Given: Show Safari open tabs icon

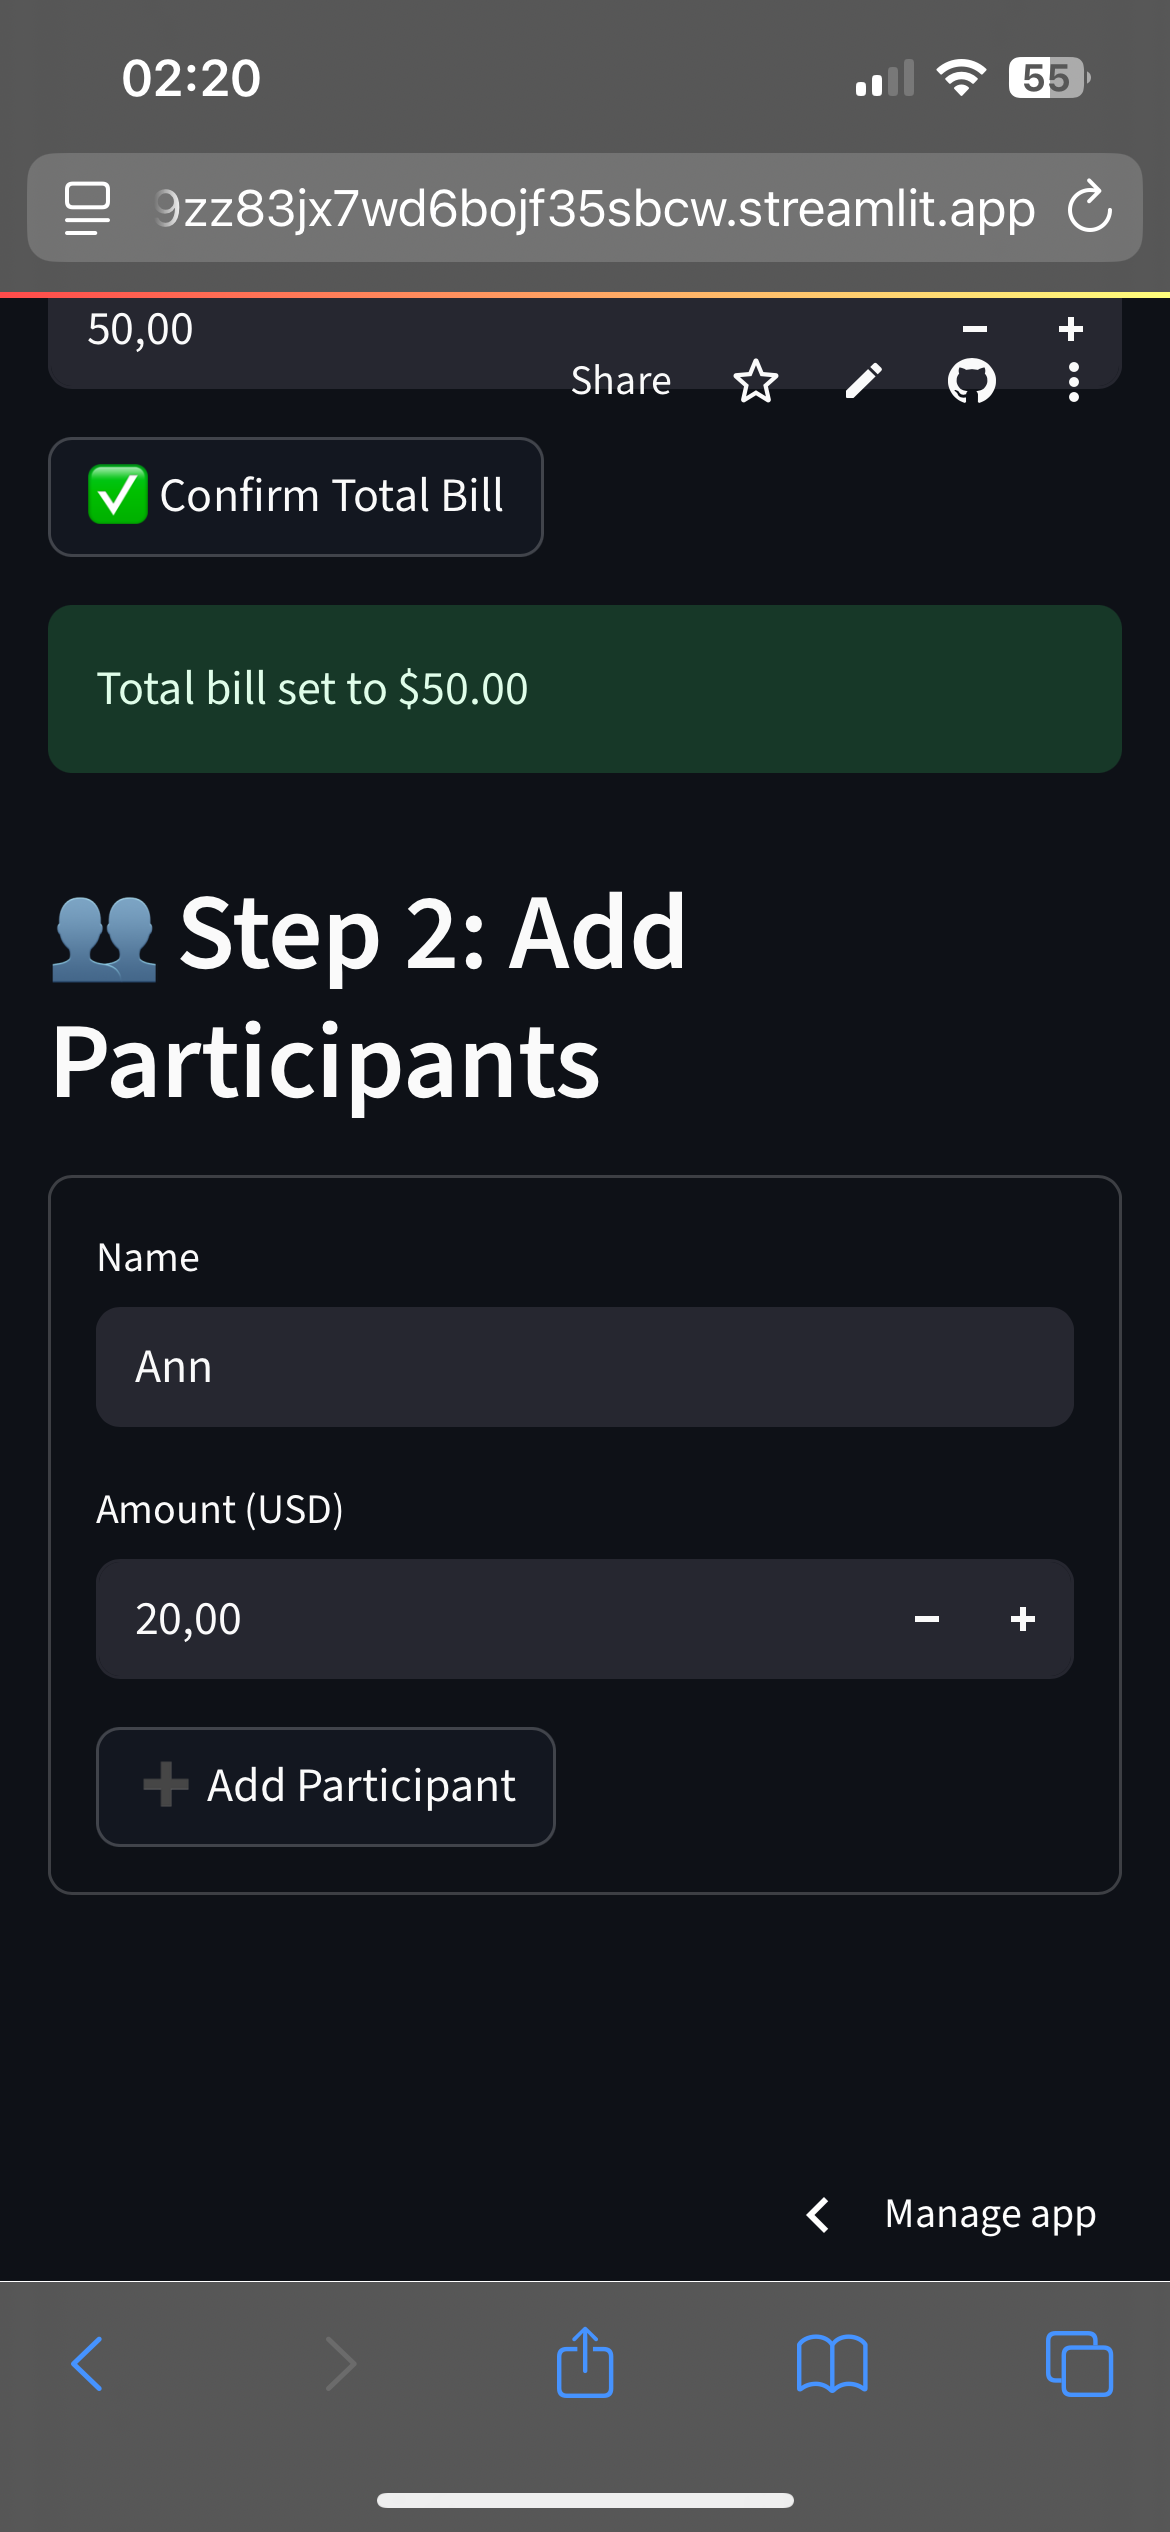Looking at the screenshot, I should pyautogui.click(x=1079, y=2364).
